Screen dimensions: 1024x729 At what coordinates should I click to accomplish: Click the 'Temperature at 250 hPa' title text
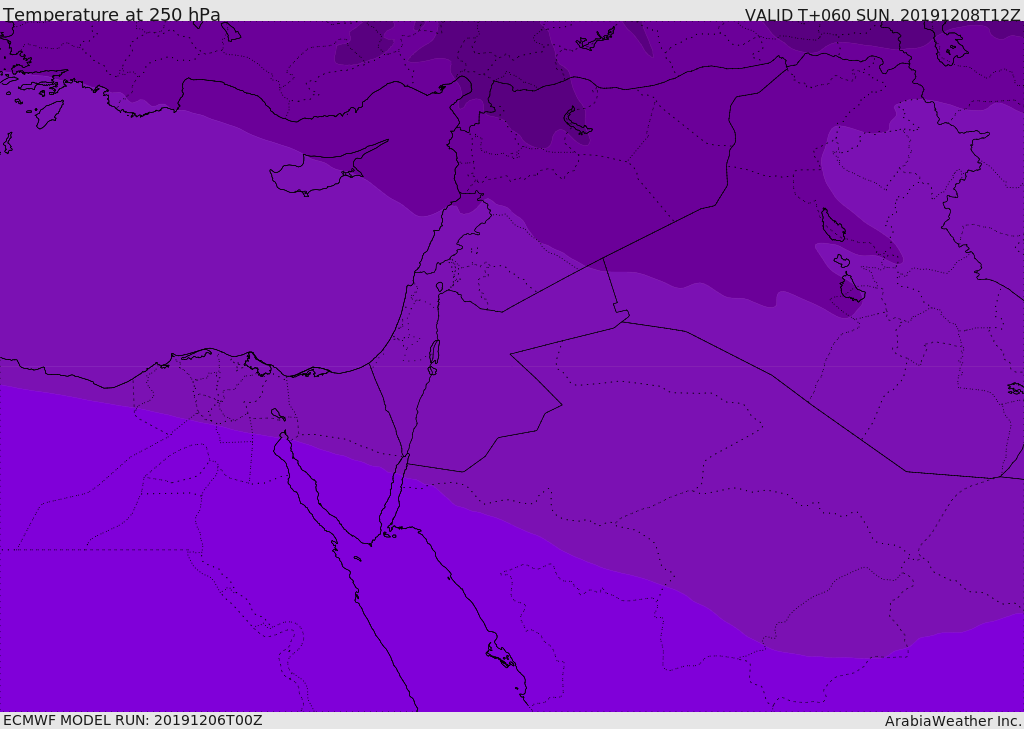[x=112, y=14]
